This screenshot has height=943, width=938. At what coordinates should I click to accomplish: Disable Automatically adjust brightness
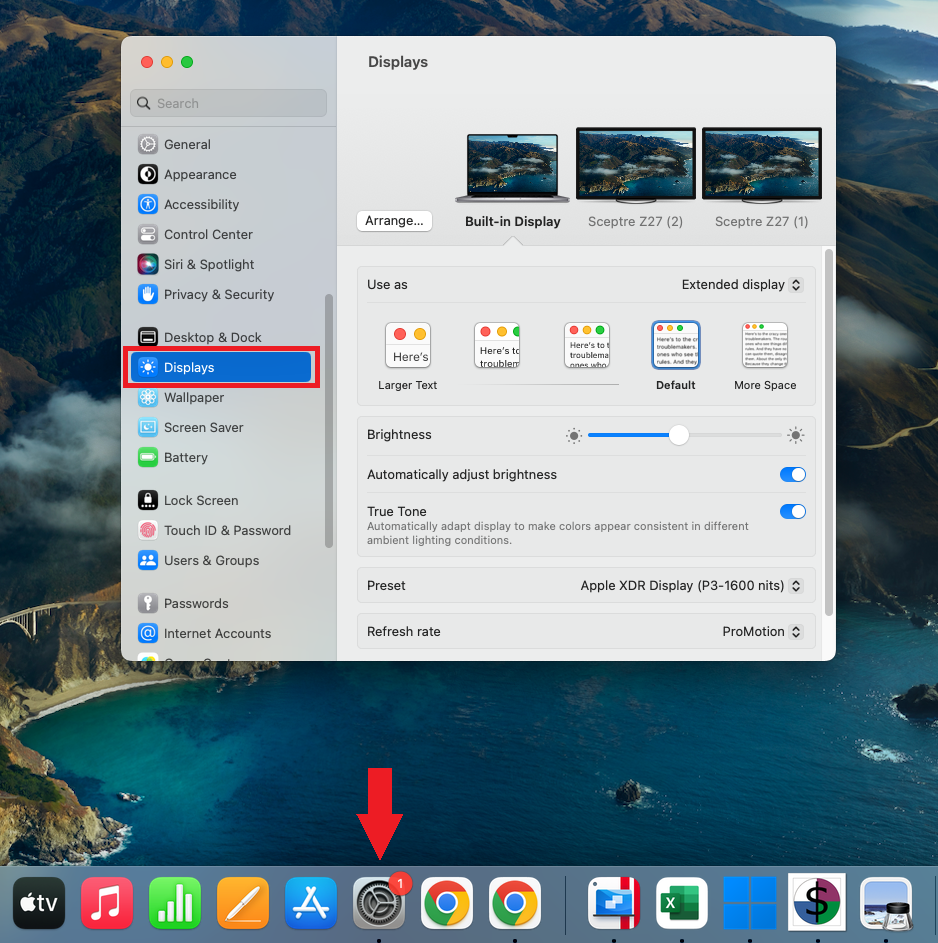click(792, 474)
